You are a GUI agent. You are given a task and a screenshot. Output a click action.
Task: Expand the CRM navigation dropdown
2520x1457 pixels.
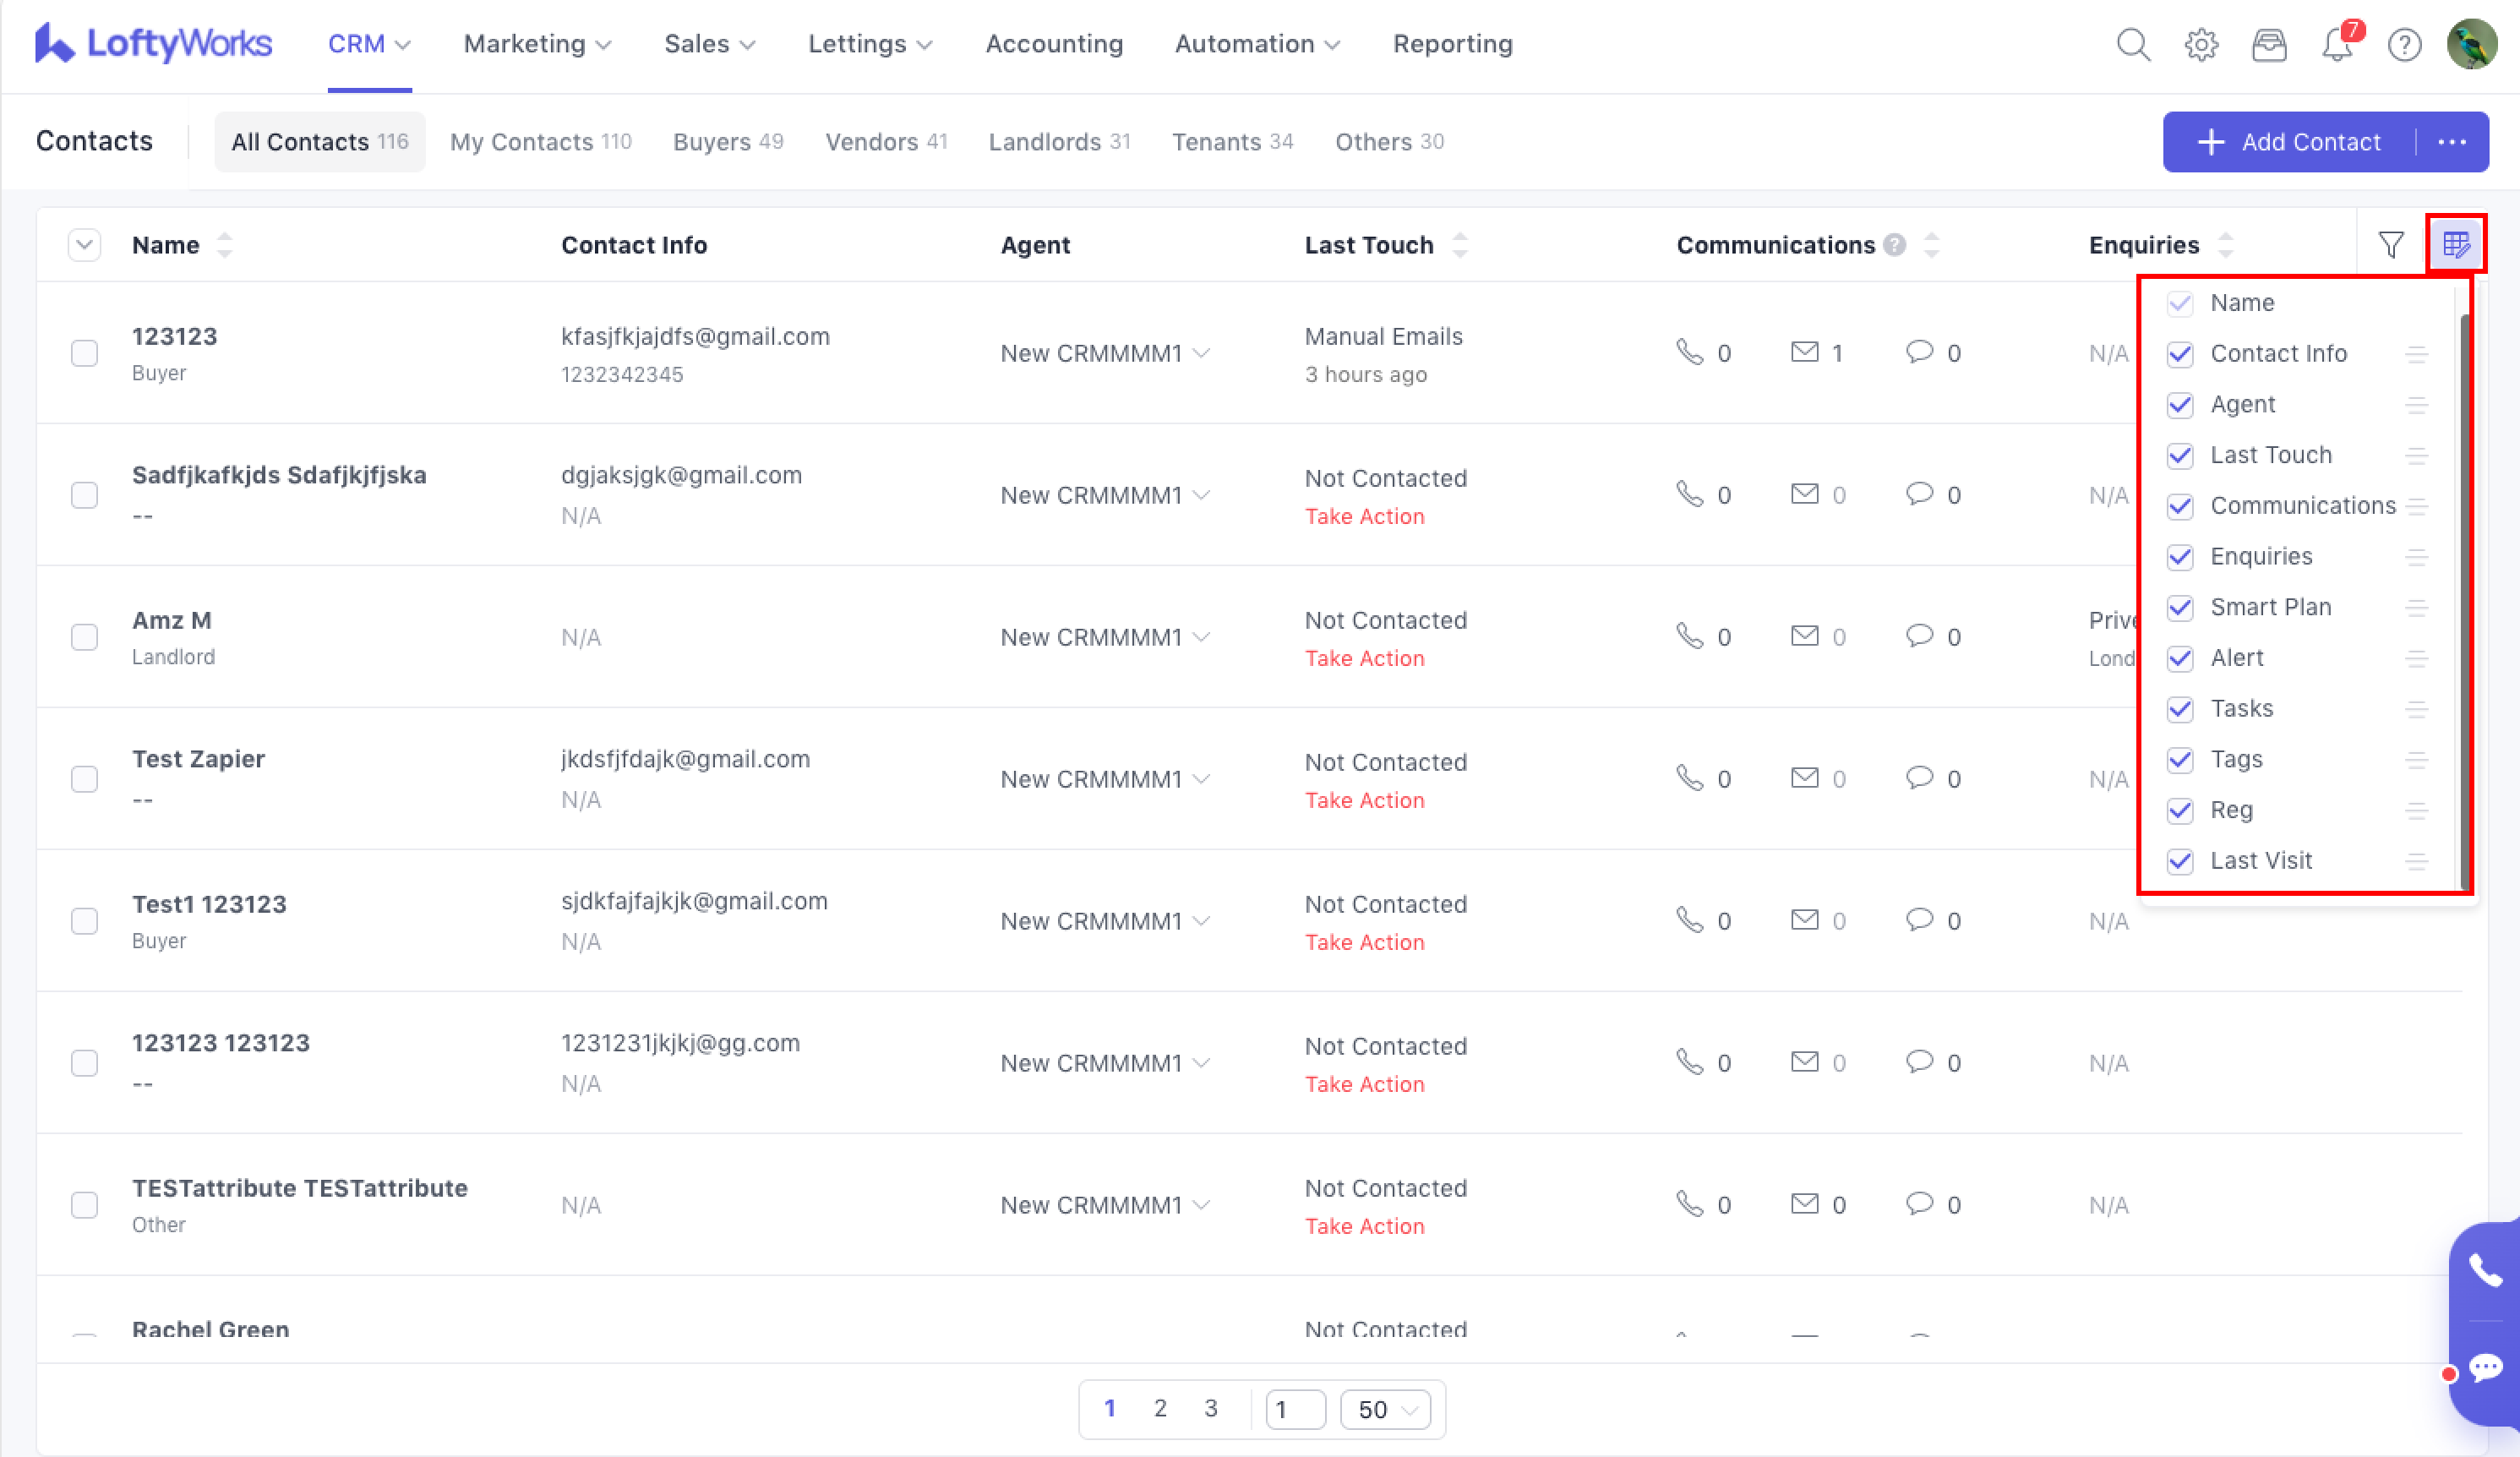[369, 45]
